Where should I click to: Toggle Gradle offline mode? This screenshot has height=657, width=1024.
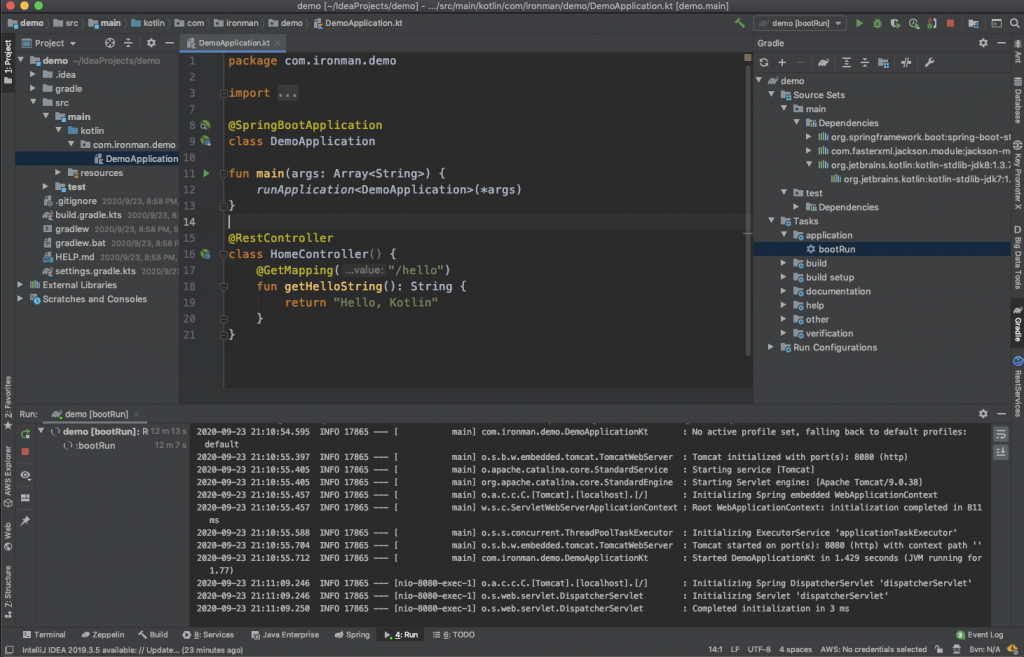[x=906, y=62]
